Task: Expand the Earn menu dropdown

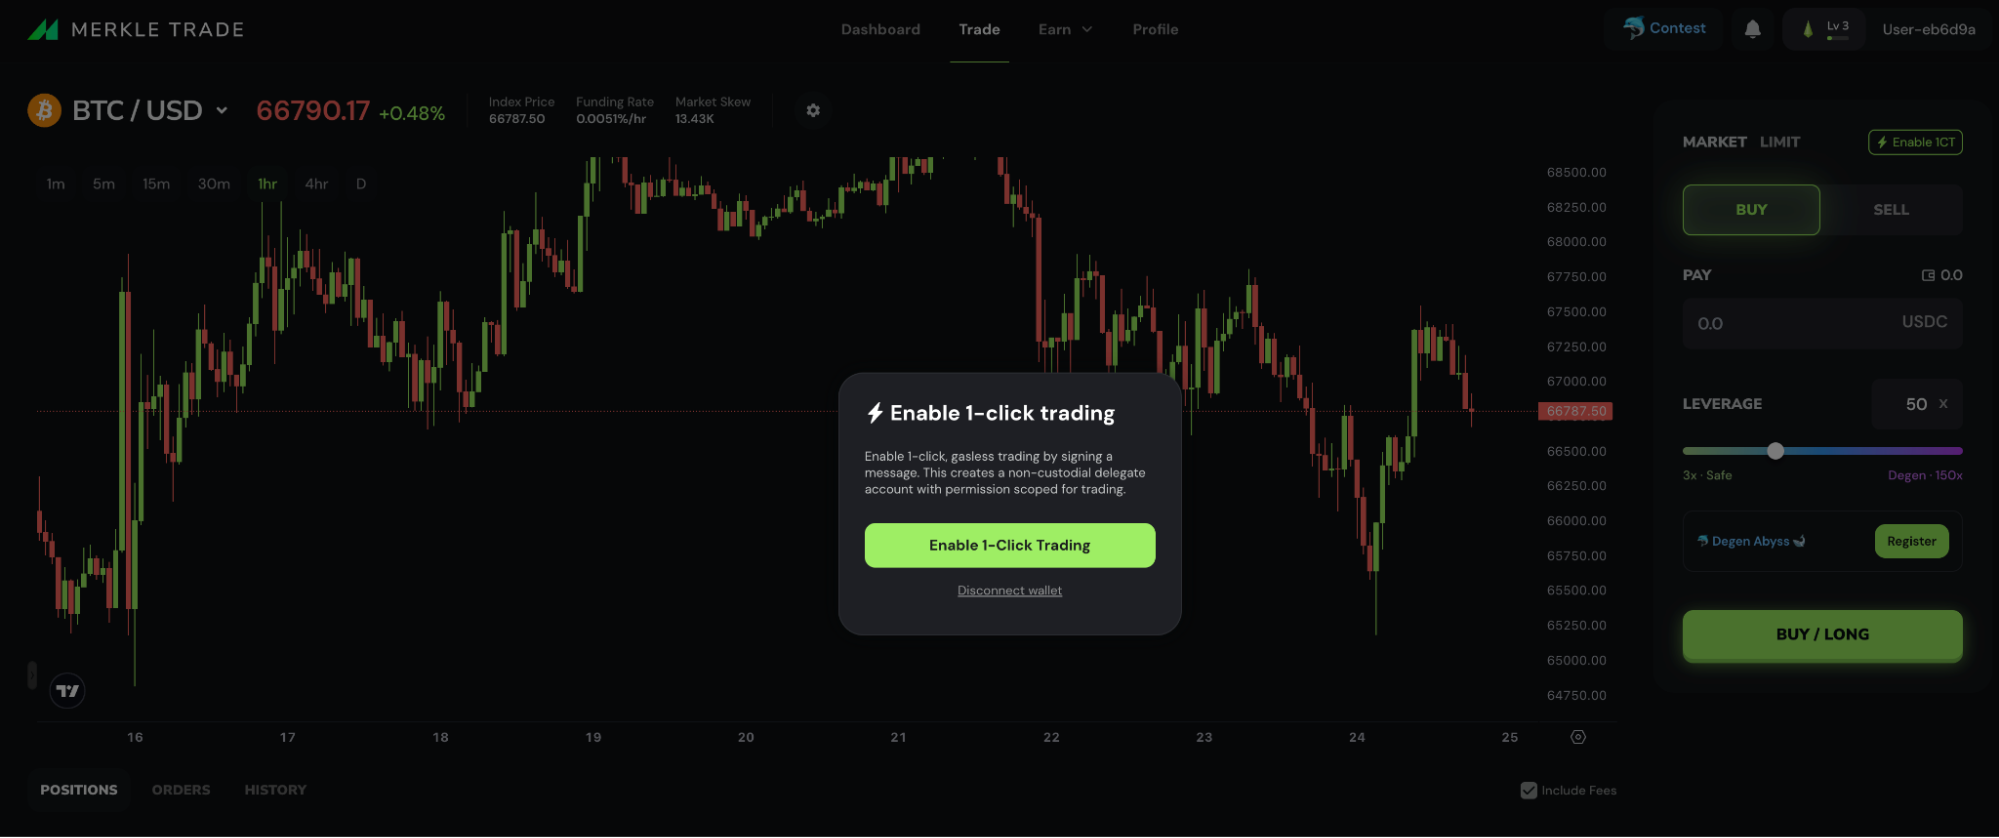Action: (x=1065, y=29)
